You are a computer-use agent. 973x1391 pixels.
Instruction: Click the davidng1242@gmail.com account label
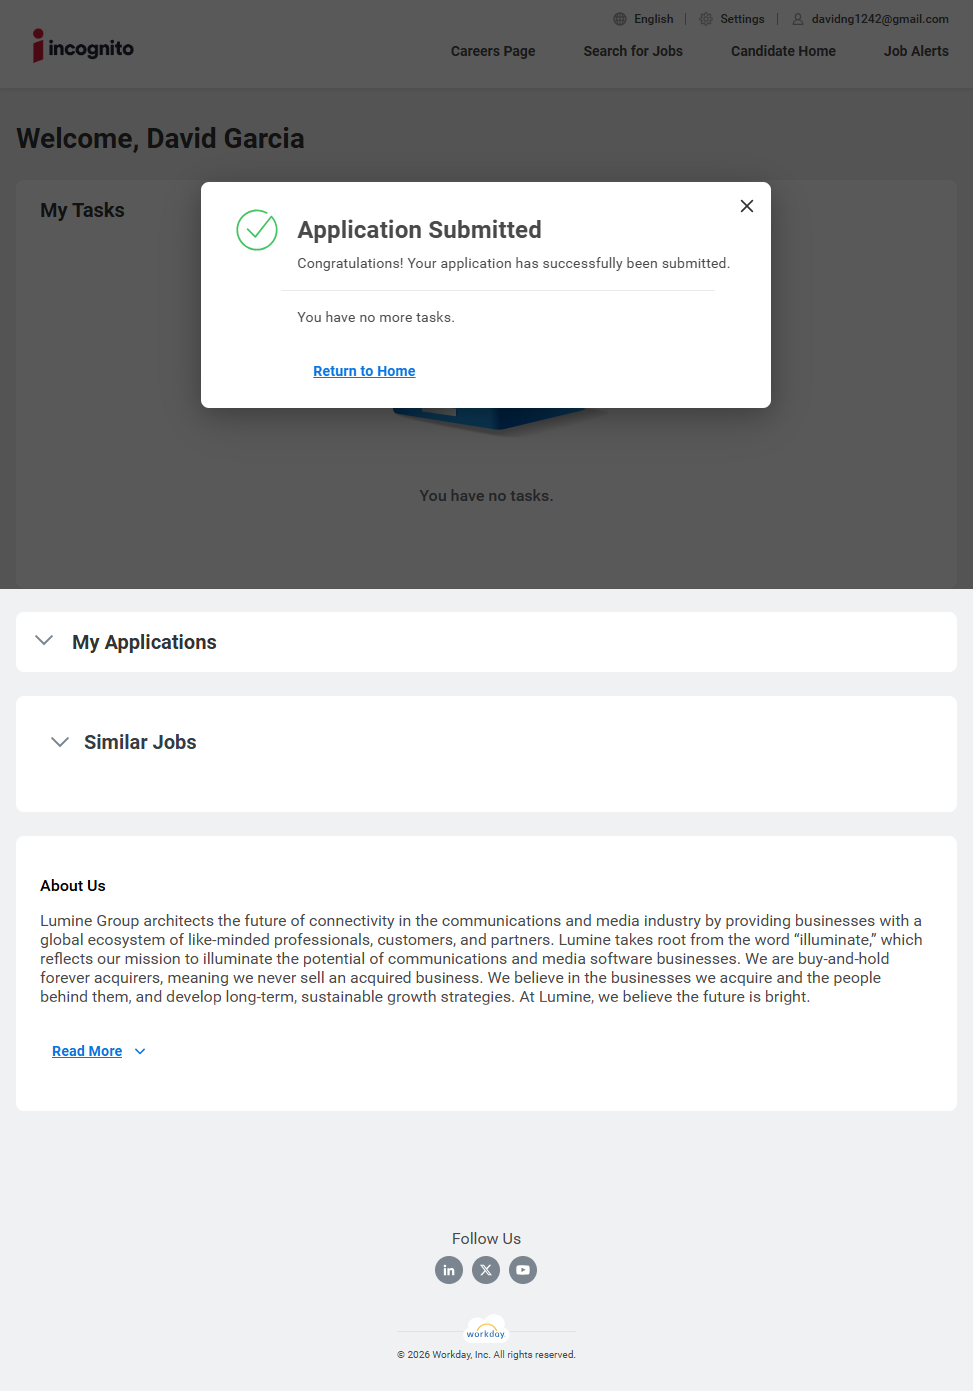coord(880,19)
